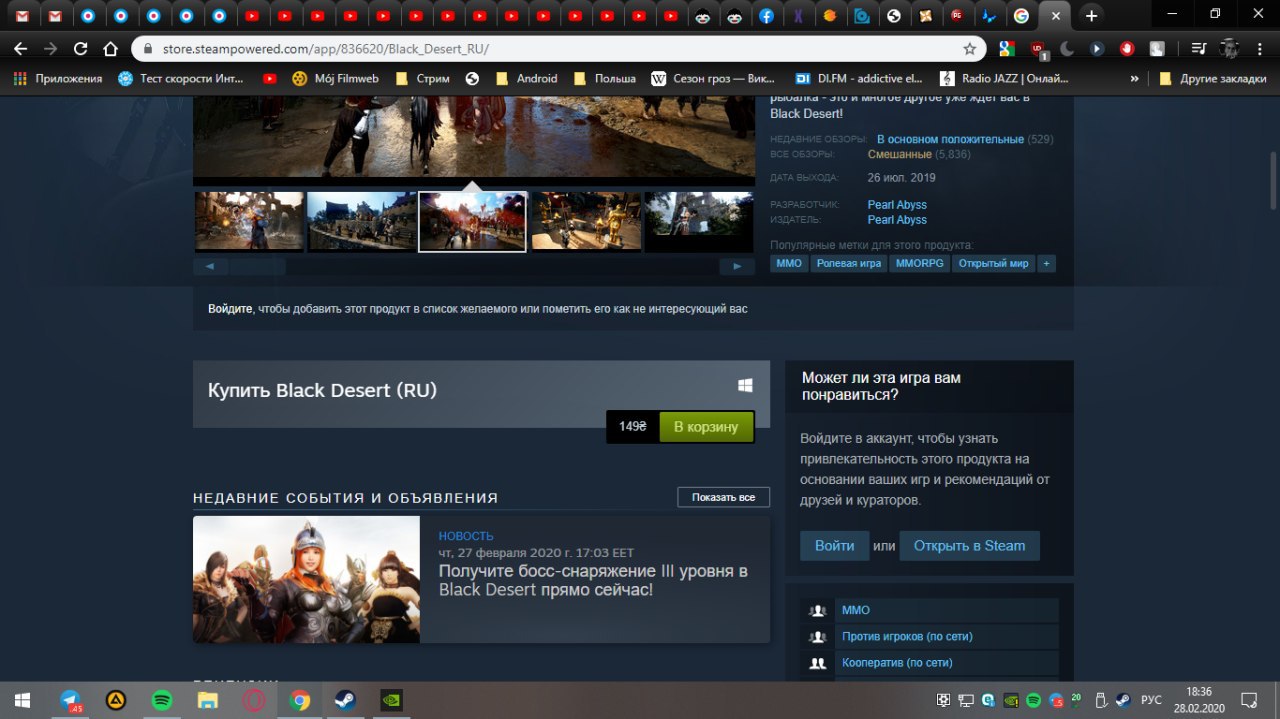This screenshot has width=1280, height=719.
Task: Select the fourth screenshot thumbnail with golden armor
Action: point(586,221)
